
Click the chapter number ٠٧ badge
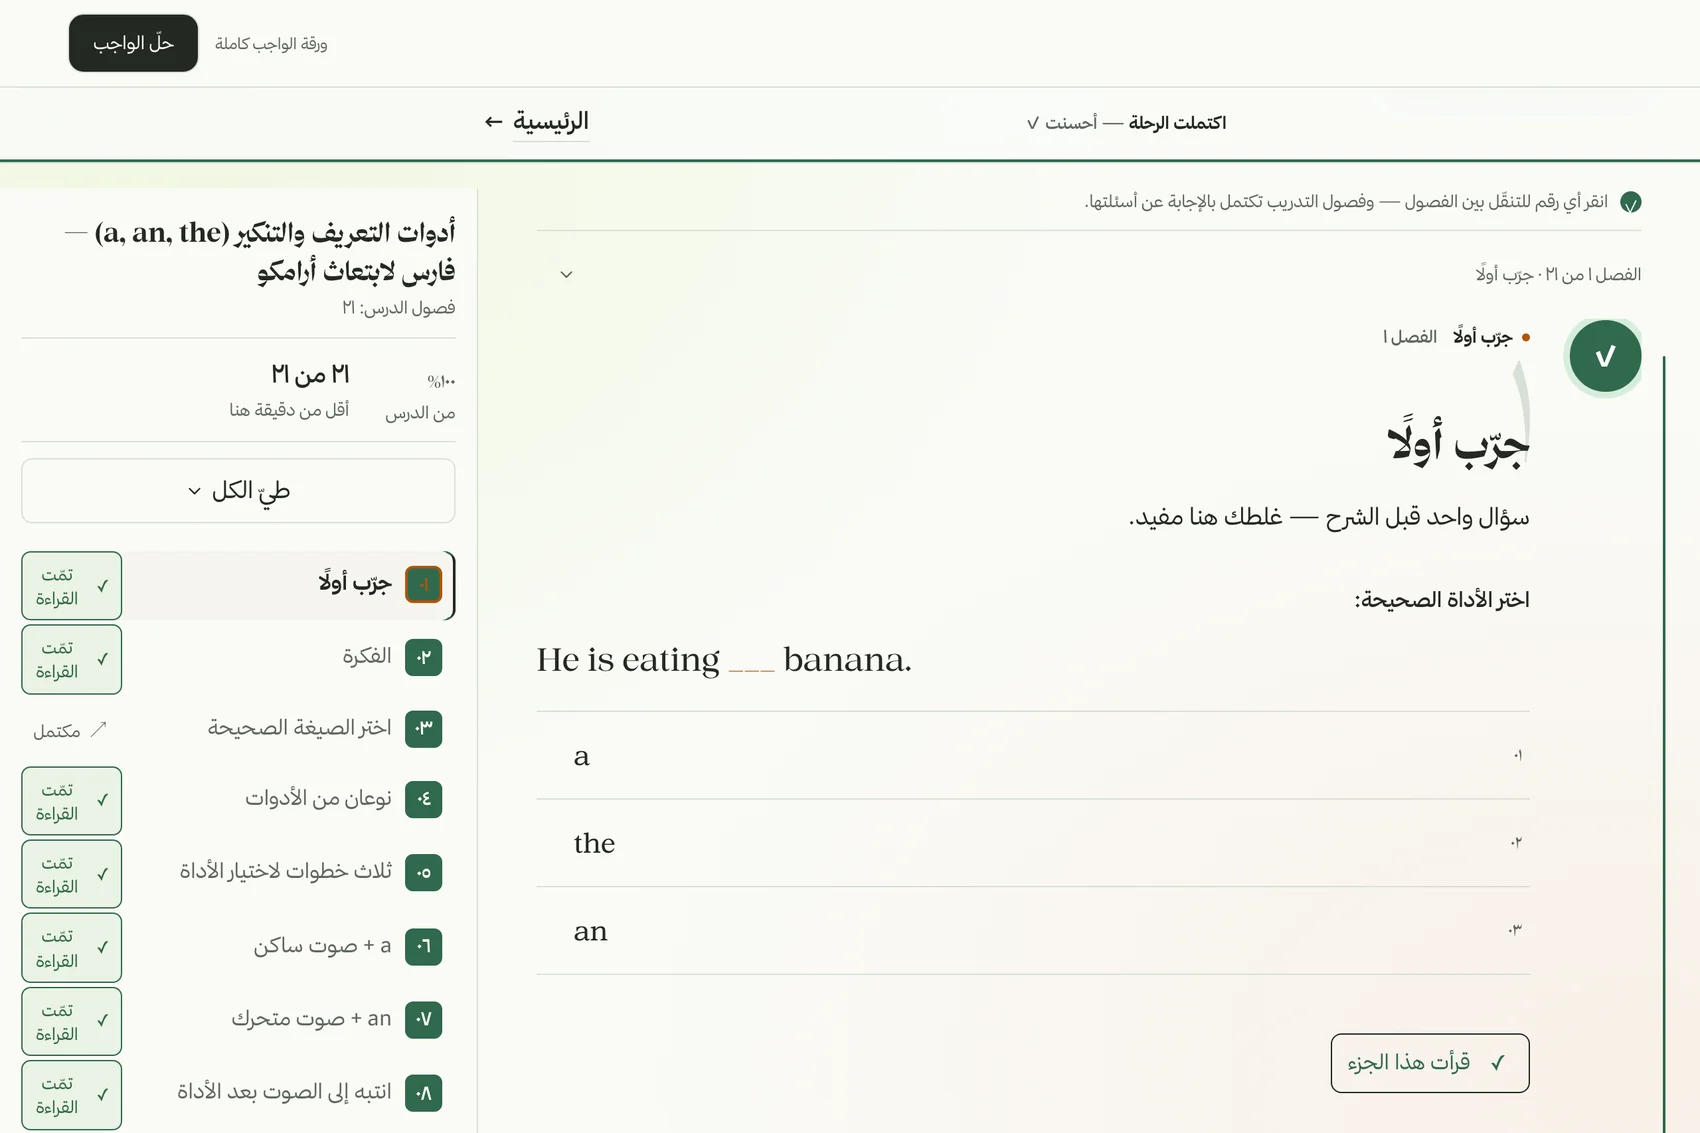tap(424, 1019)
